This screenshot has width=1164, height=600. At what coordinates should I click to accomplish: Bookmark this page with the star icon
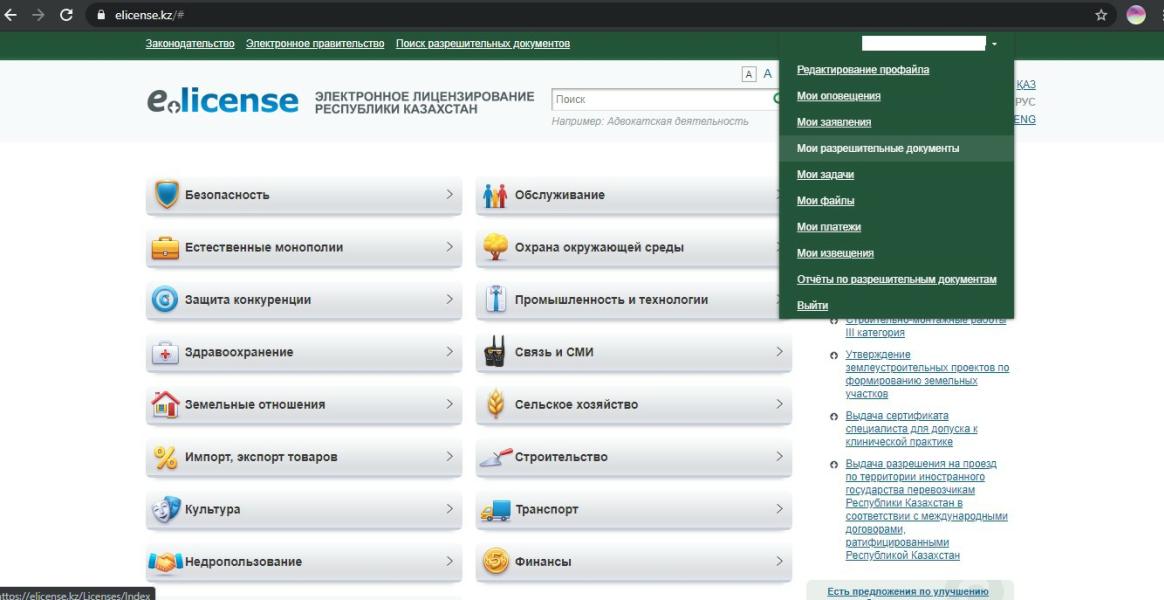pyautogui.click(x=1101, y=15)
